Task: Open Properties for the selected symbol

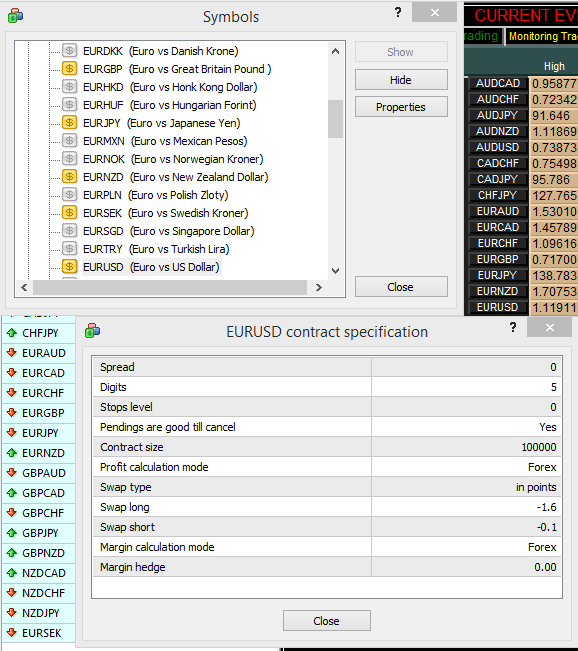Action: (401, 107)
